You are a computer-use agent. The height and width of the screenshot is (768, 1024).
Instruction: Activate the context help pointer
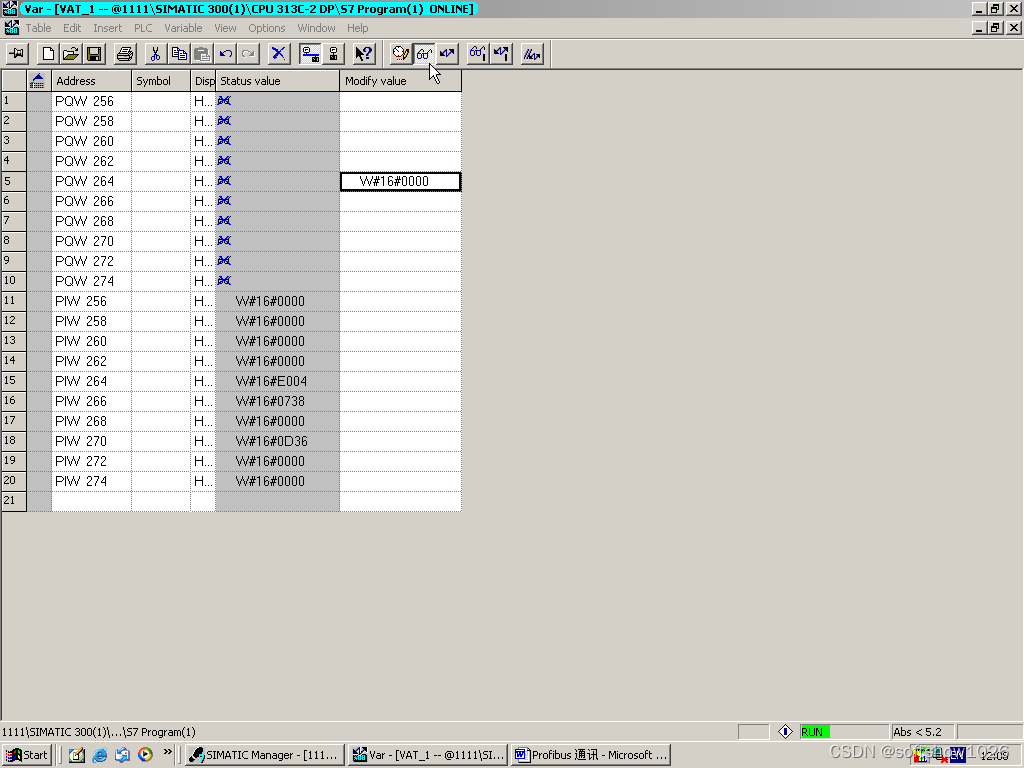coord(364,54)
